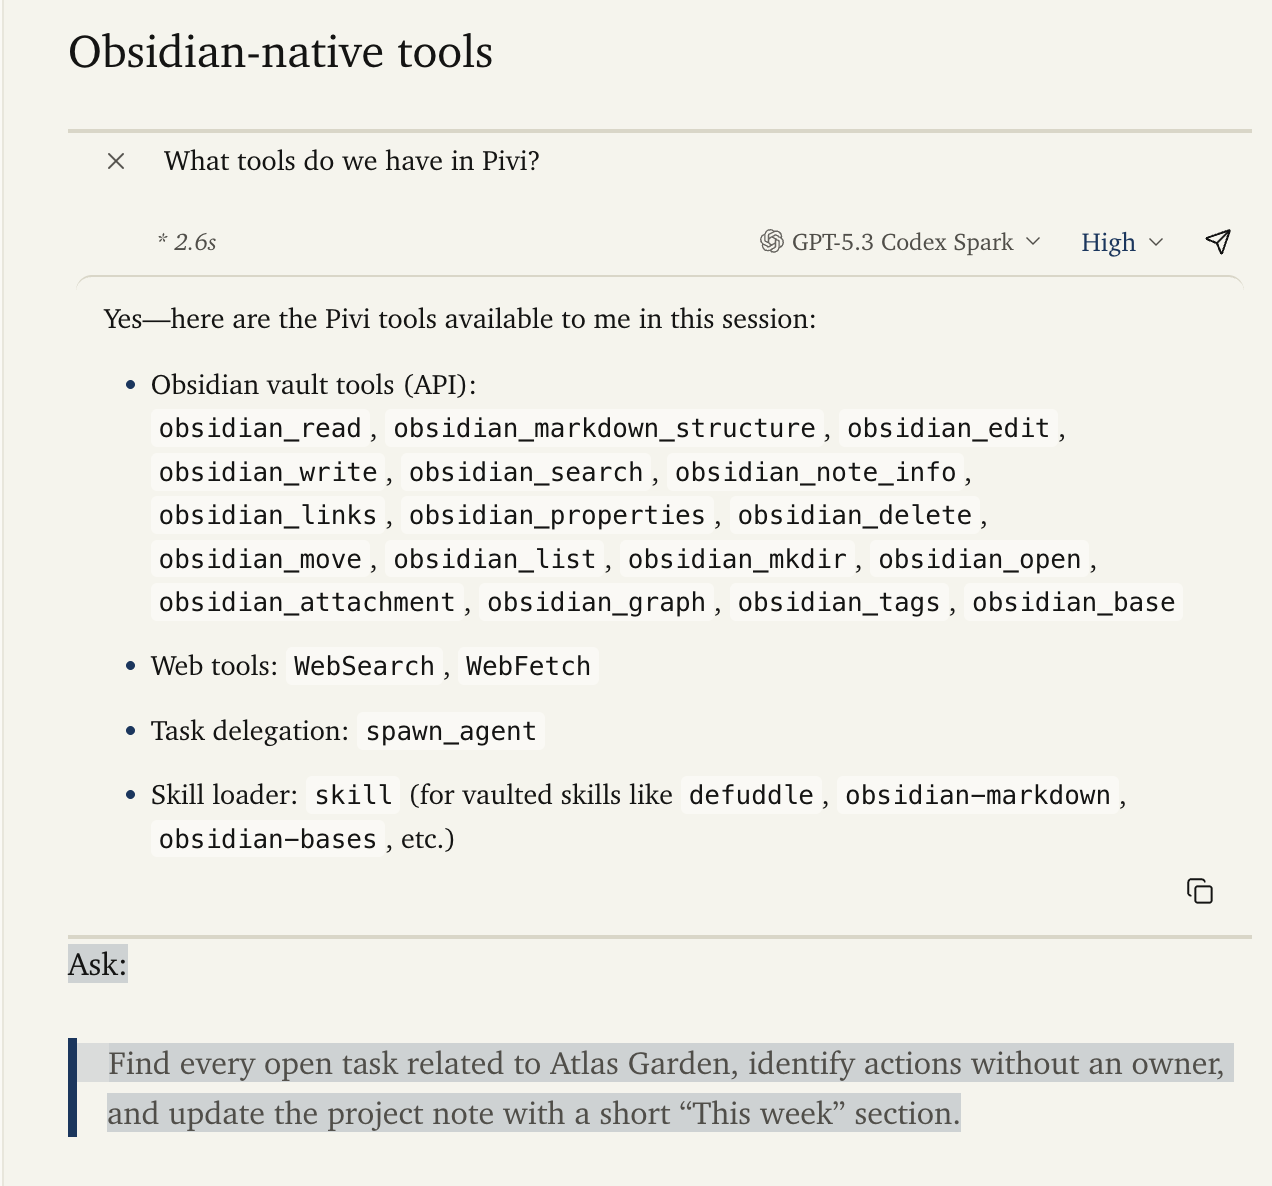
Task: Click the obsidian_open code tag
Action: click(x=979, y=559)
